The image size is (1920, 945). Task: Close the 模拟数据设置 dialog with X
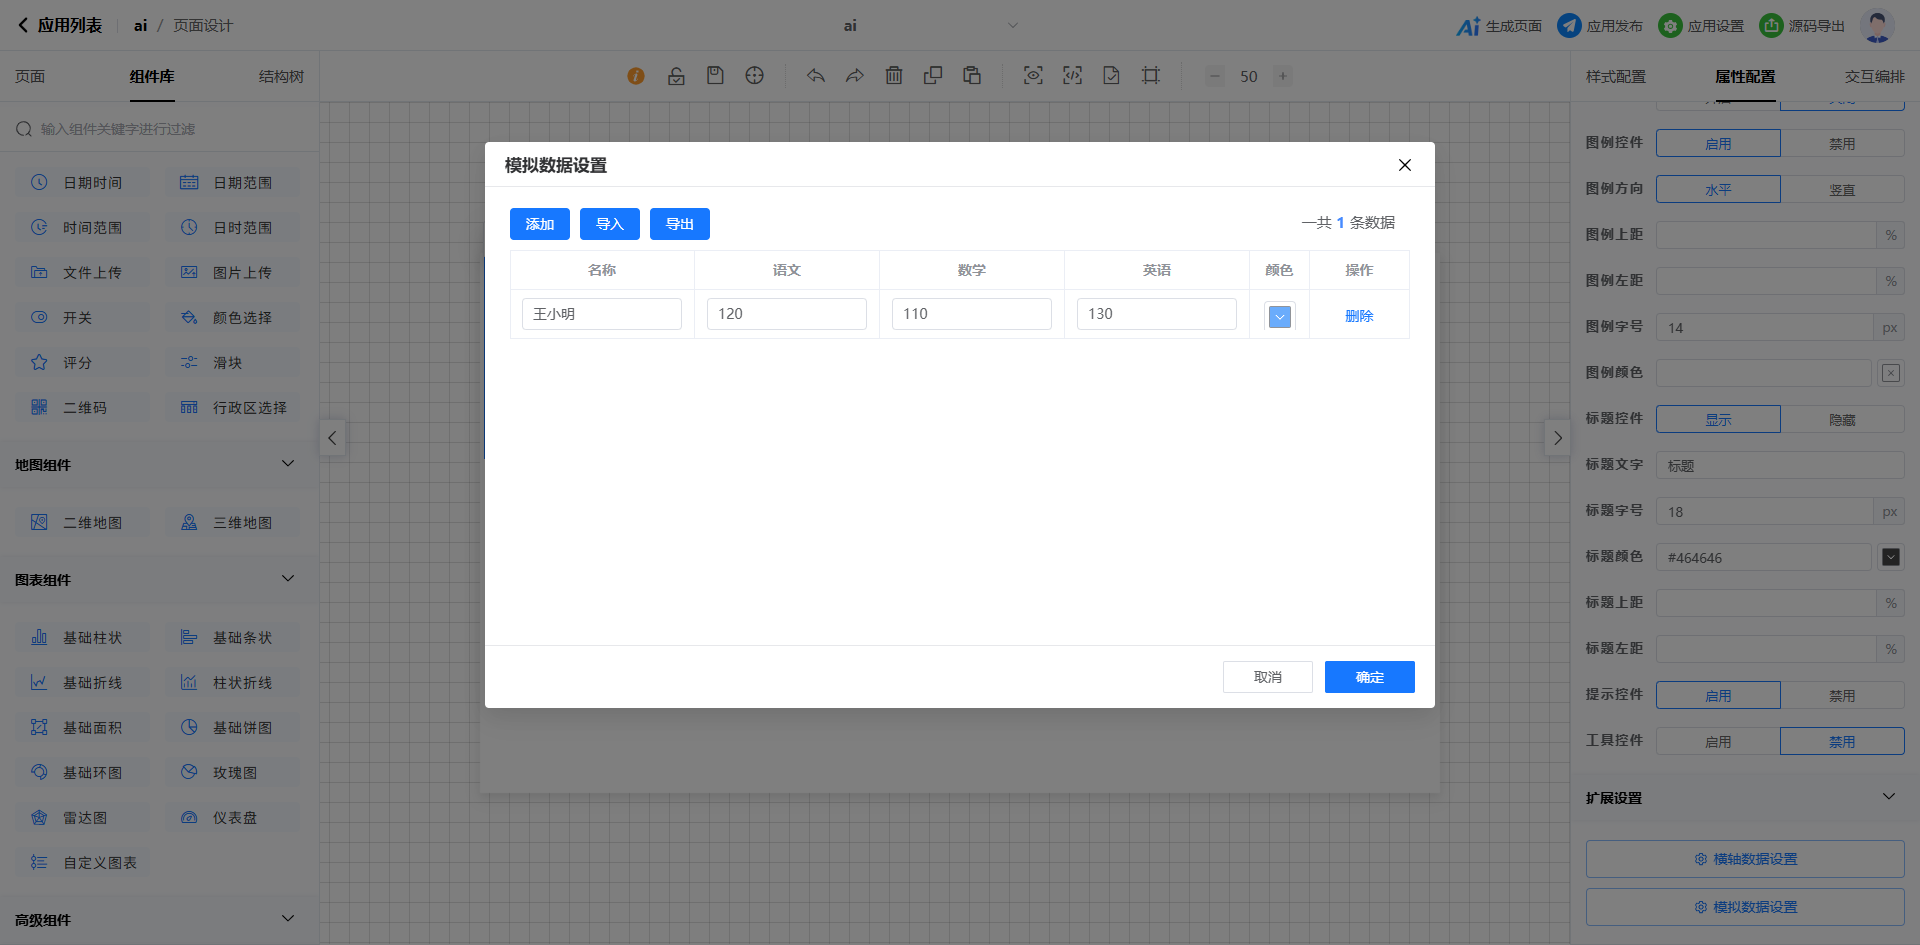[1405, 165]
